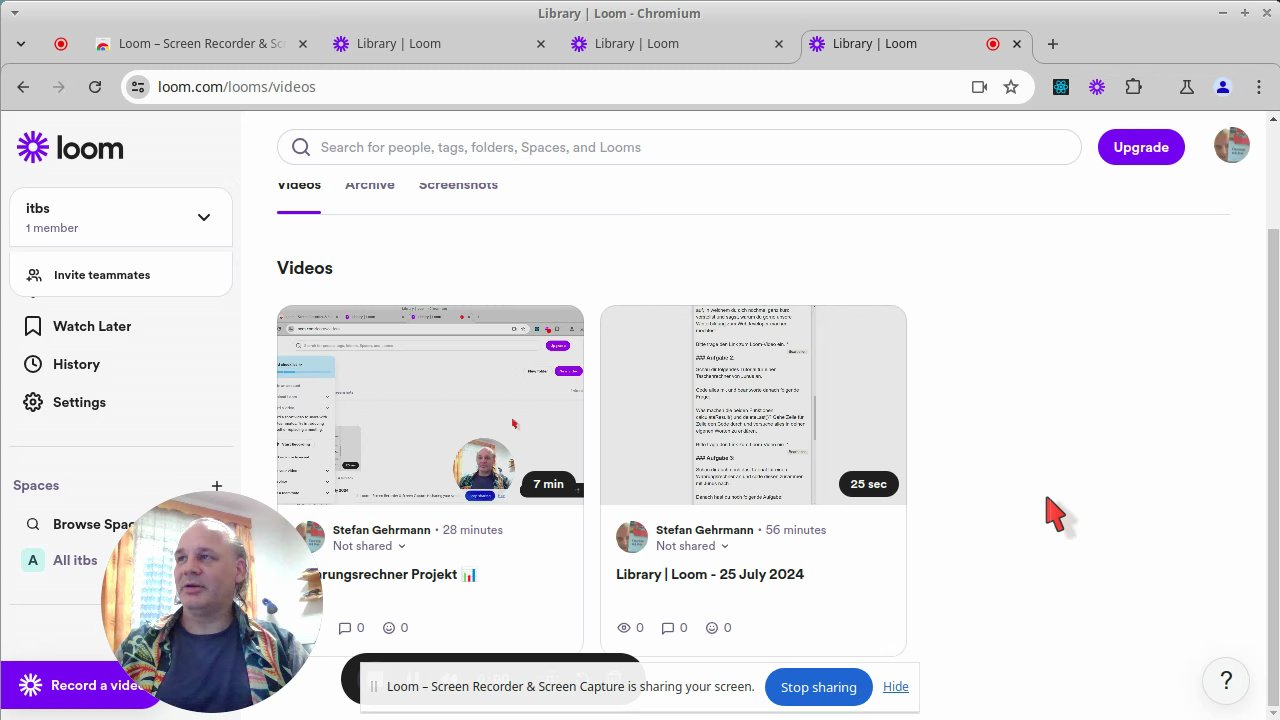The width and height of the screenshot is (1280, 720).
Task: Click the search input field
Action: (x=679, y=147)
